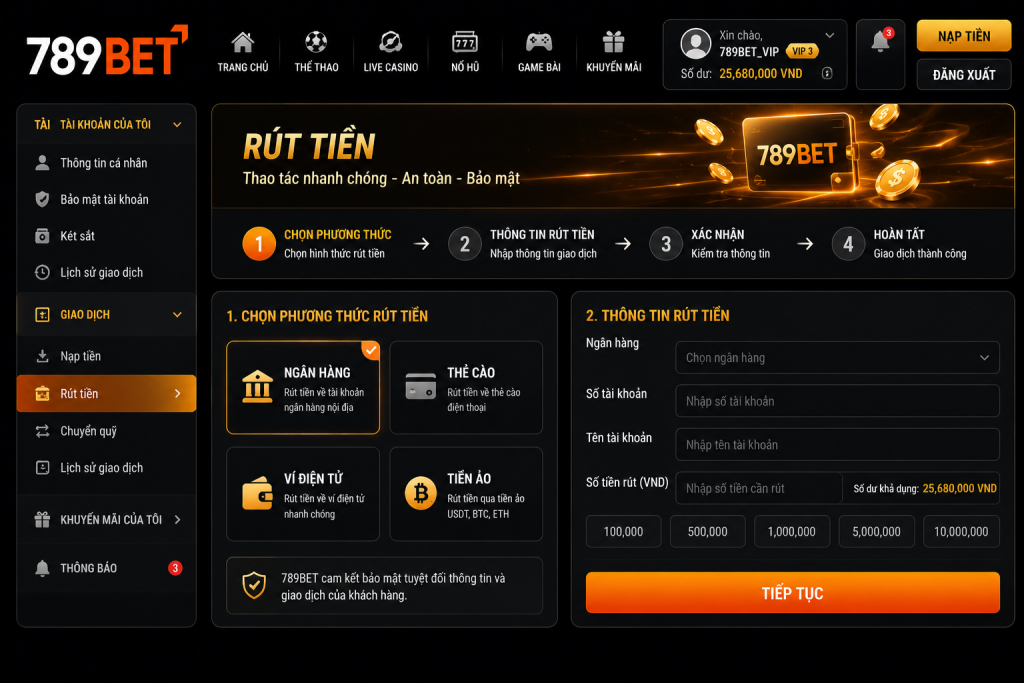Click the Chuyển quỹ transfer arrows icon
The image size is (1024, 683).
pyautogui.click(x=42, y=431)
